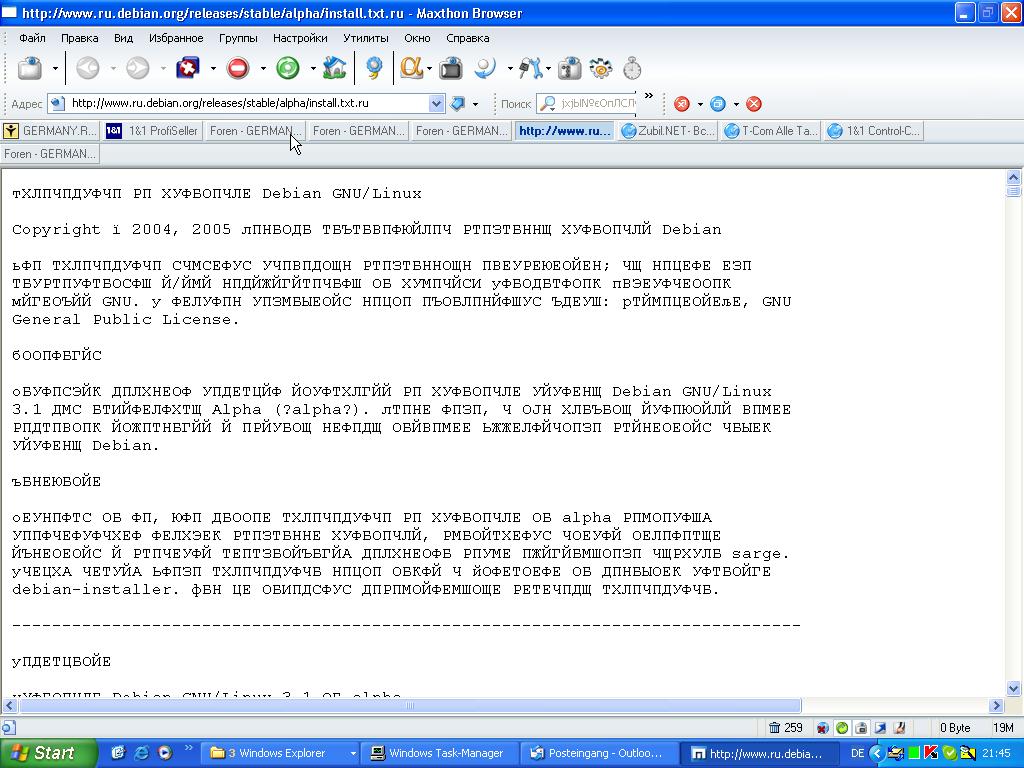The height and width of the screenshot is (768, 1024).
Task: Switch to the 1&1 Control-C... tab
Action: pos(874,131)
